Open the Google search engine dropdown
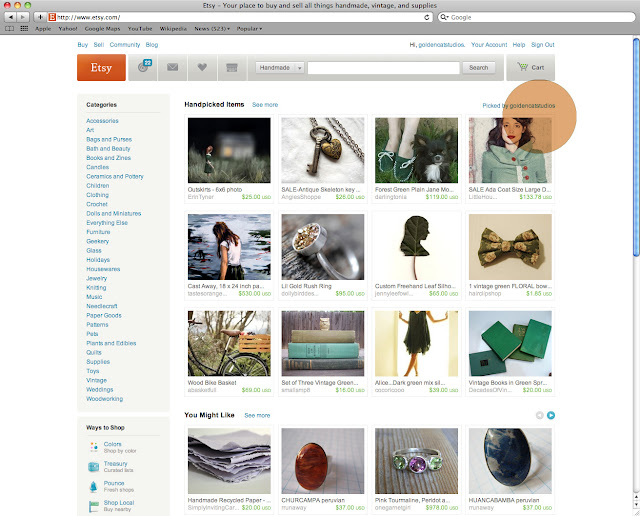The height and width of the screenshot is (516, 640). [x=444, y=17]
